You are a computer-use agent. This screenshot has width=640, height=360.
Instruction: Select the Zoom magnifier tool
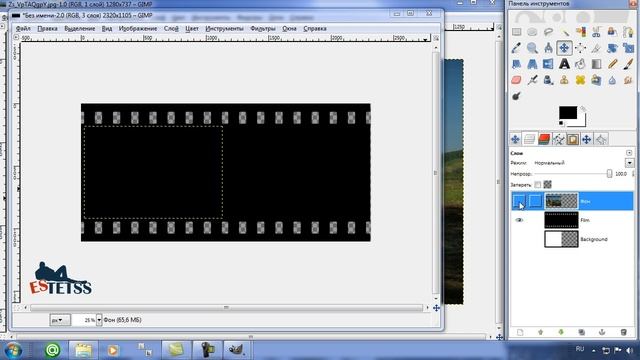532,48
